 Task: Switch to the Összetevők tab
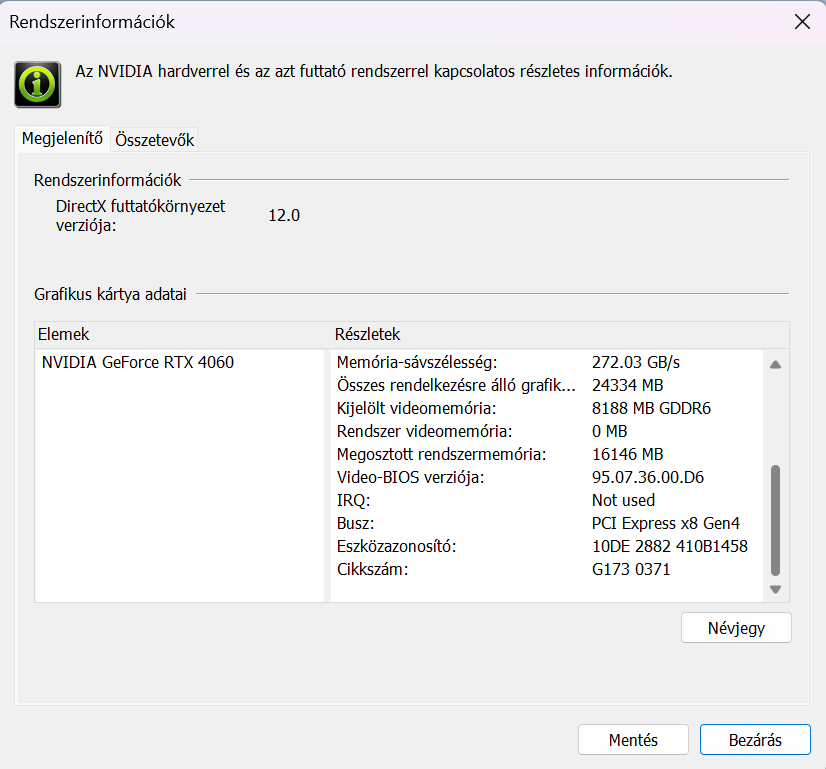click(154, 140)
